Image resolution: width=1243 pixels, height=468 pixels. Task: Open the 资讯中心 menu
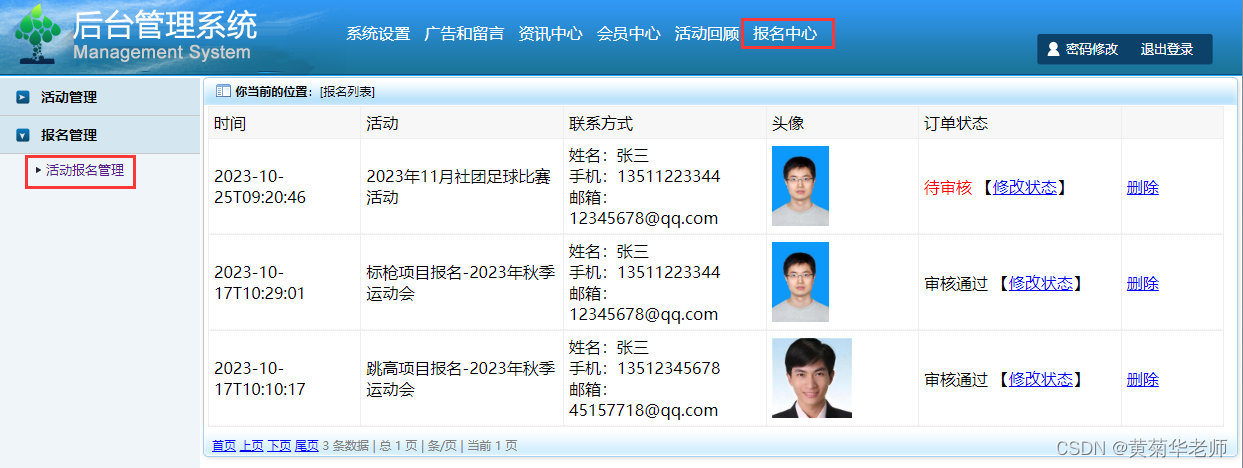(550, 33)
